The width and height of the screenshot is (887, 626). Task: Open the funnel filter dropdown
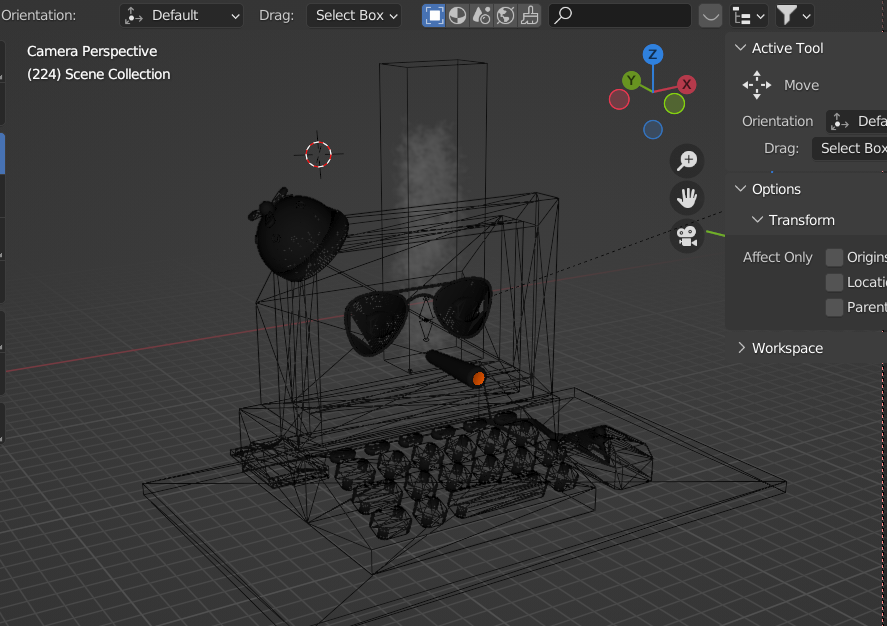pyautogui.click(x=794, y=15)
